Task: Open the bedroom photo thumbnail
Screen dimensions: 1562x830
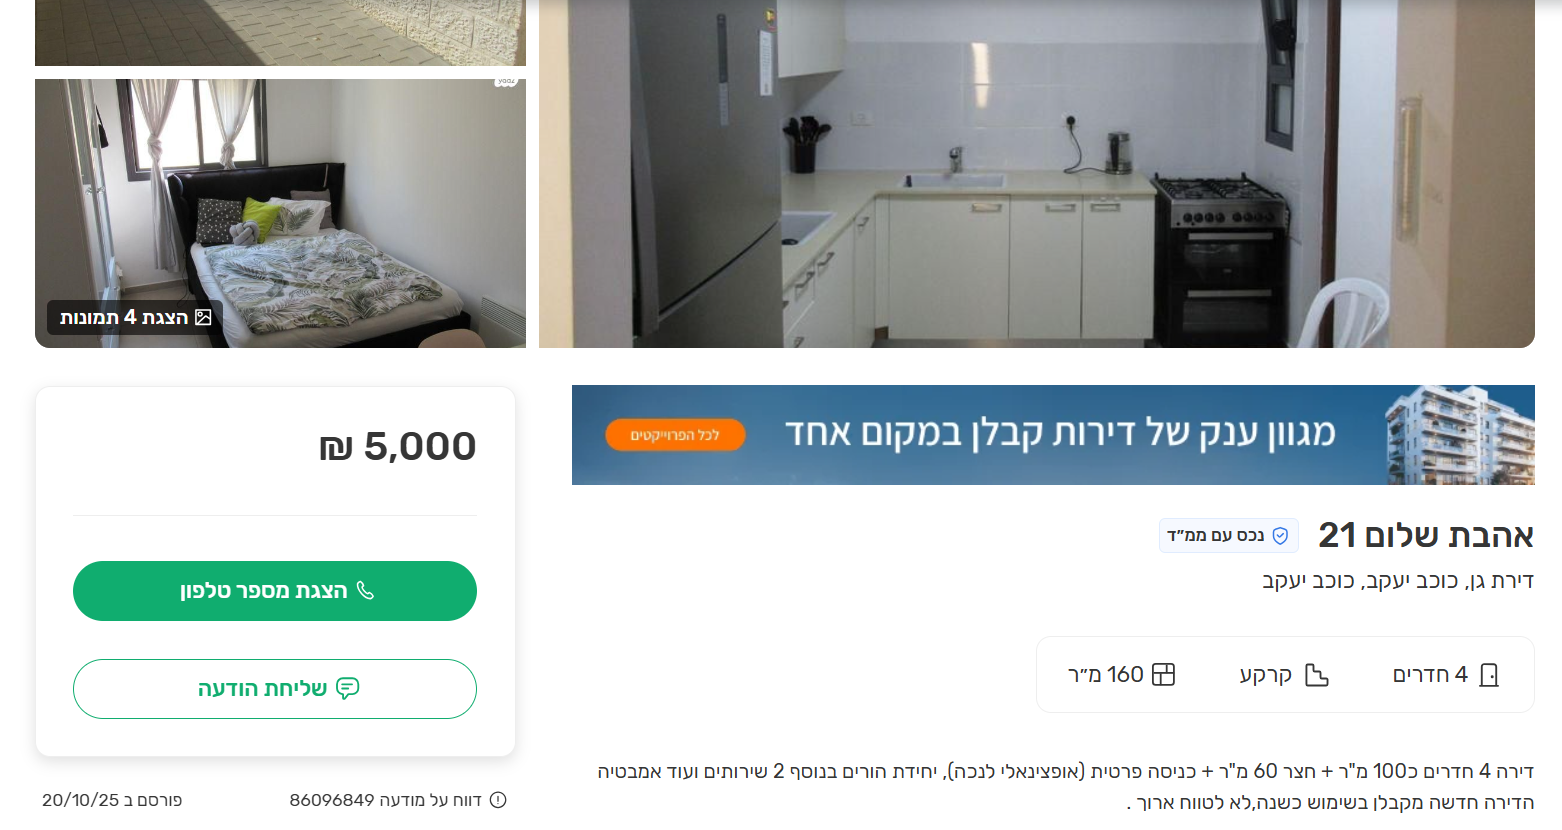Action: [x=280, y=214]
